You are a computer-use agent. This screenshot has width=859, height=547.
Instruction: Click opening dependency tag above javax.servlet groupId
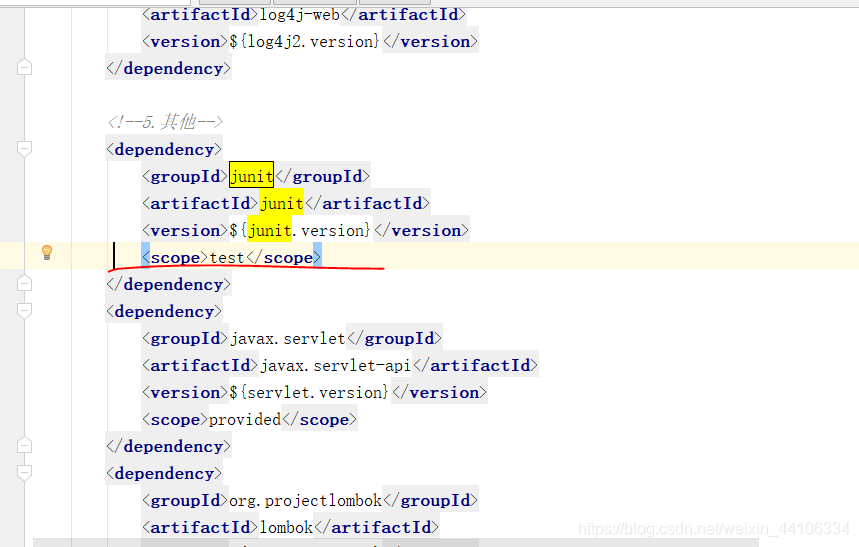click(164, 311)
